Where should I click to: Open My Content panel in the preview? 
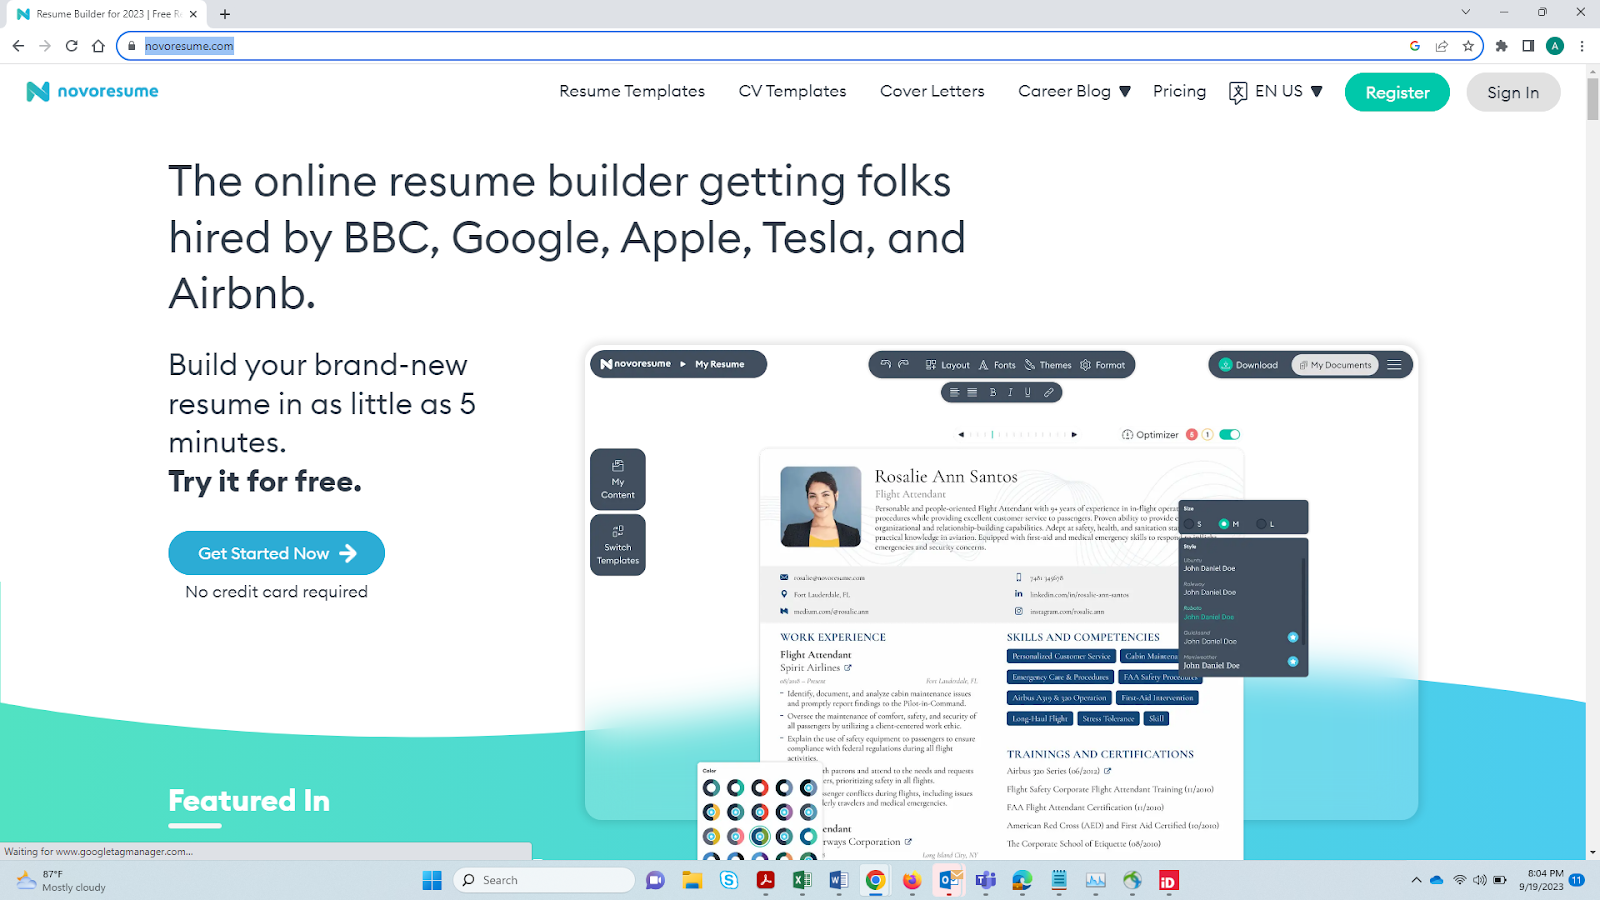tap(618, 479)
